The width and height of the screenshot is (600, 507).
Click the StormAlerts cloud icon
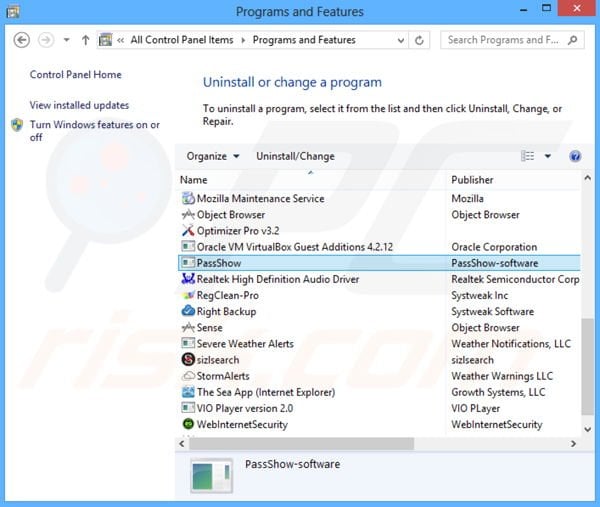[x=188, y=376]
